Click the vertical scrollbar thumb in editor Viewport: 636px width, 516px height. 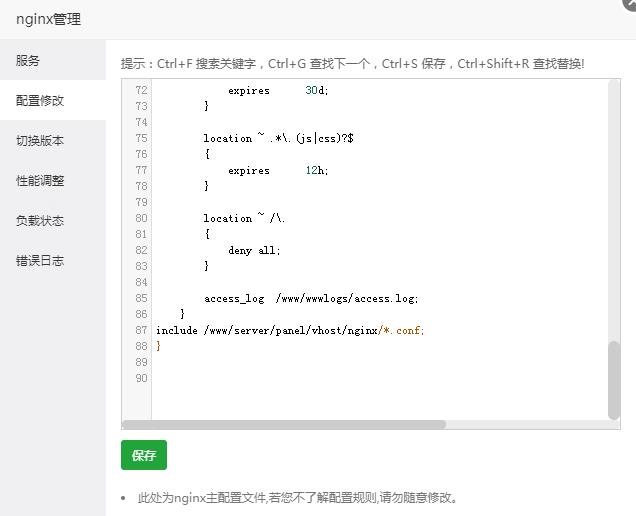coord(614,380)
